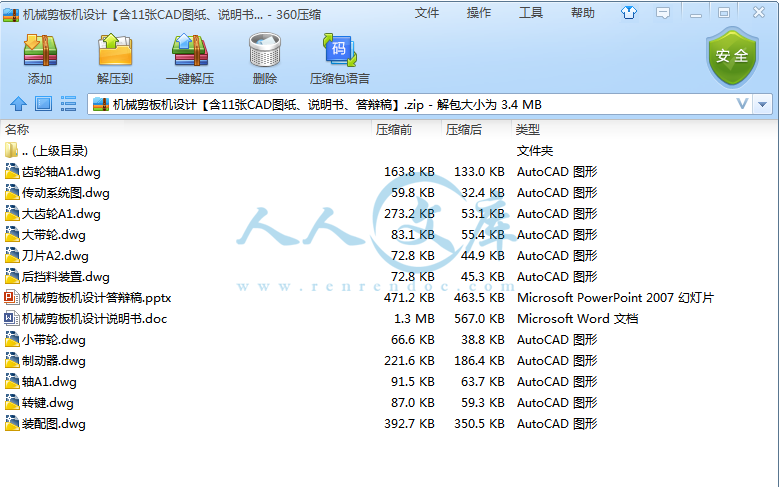
Task: Open the 工具 menu
Action: click(531, 13)
